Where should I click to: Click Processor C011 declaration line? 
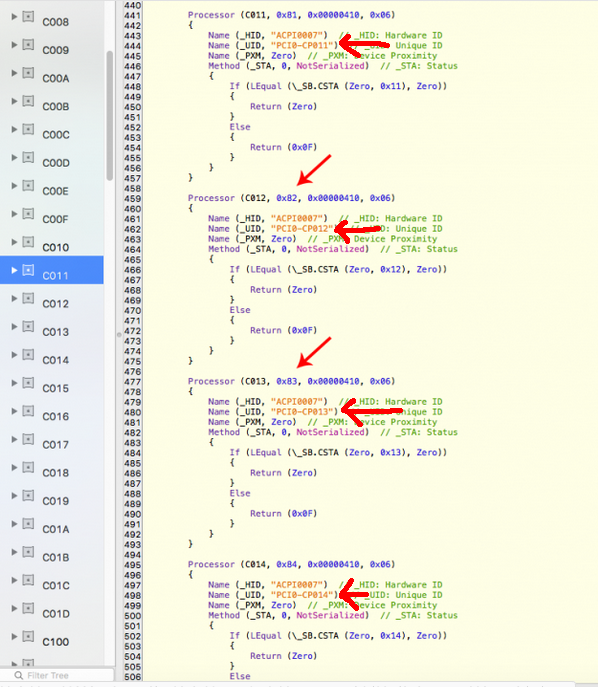[291, 15]
